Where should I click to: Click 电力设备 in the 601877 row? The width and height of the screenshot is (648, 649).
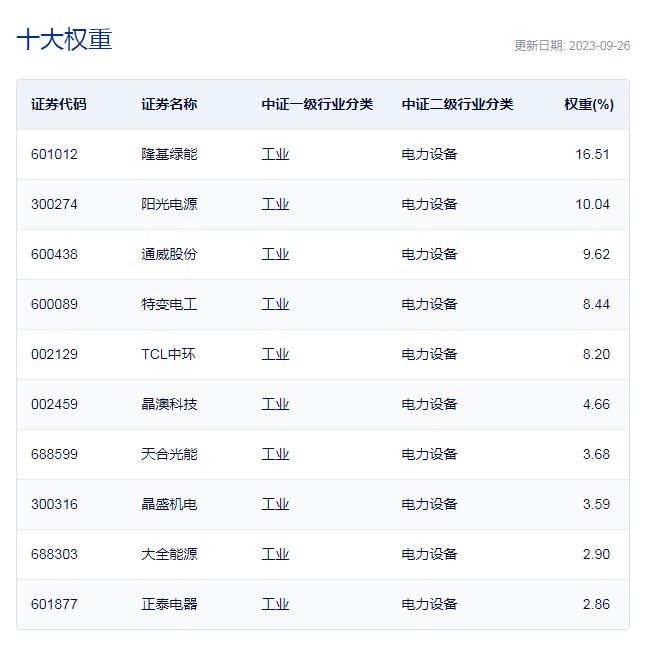click(430, 604)
